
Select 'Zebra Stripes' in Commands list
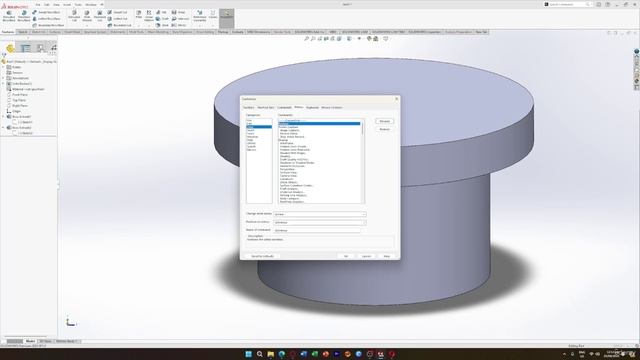pyautogui.click(x=289, y=182)
